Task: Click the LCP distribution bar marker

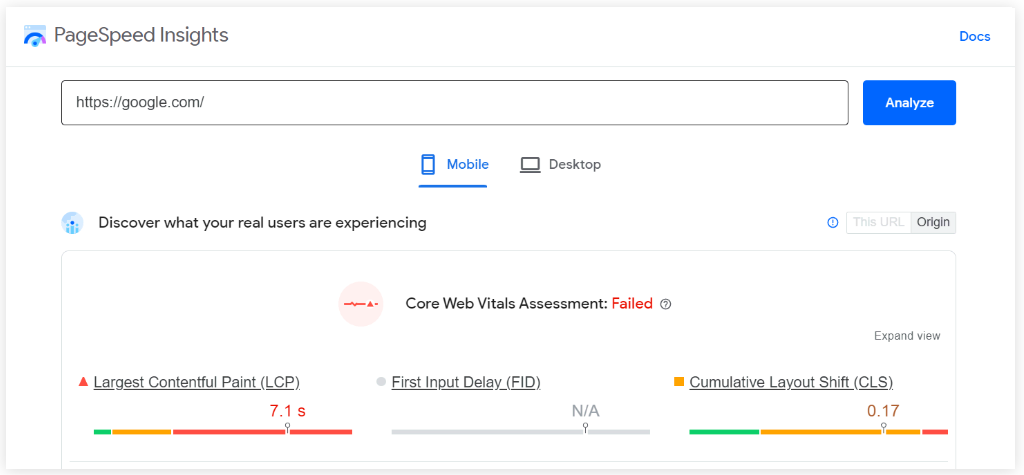Action: [287, 428]
